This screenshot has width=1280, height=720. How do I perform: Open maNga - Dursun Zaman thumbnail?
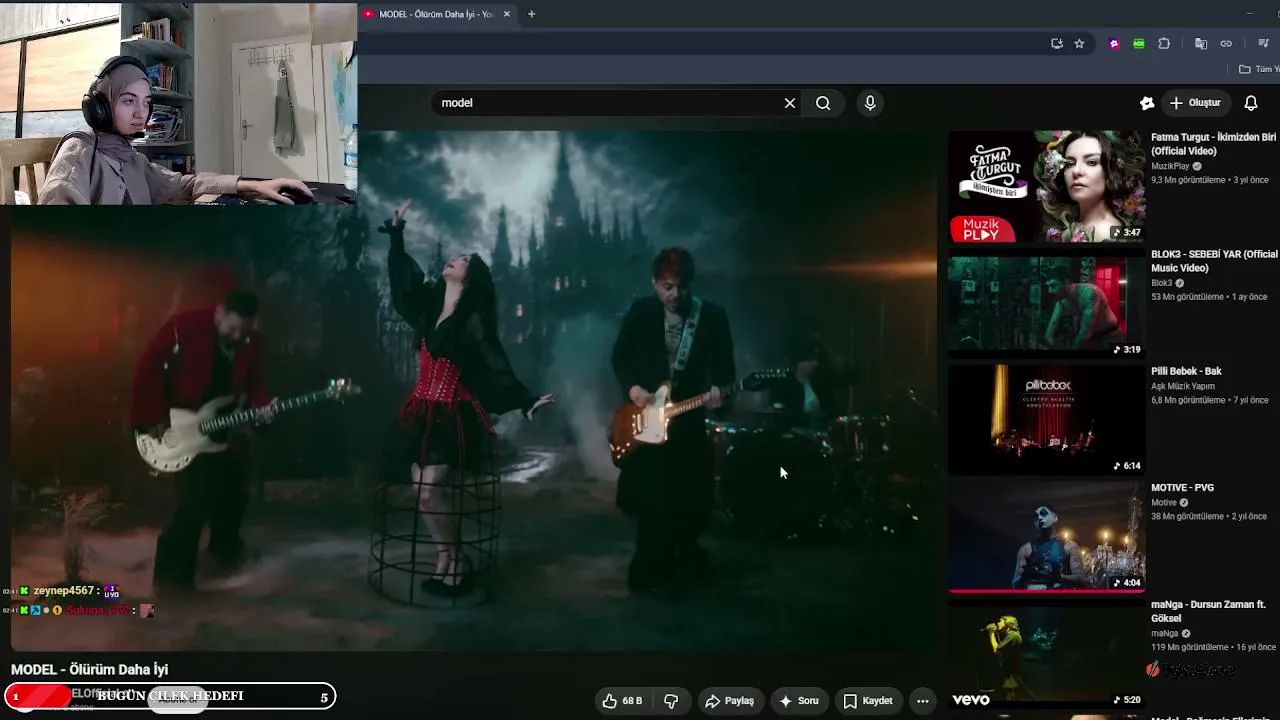(1047, 654)
